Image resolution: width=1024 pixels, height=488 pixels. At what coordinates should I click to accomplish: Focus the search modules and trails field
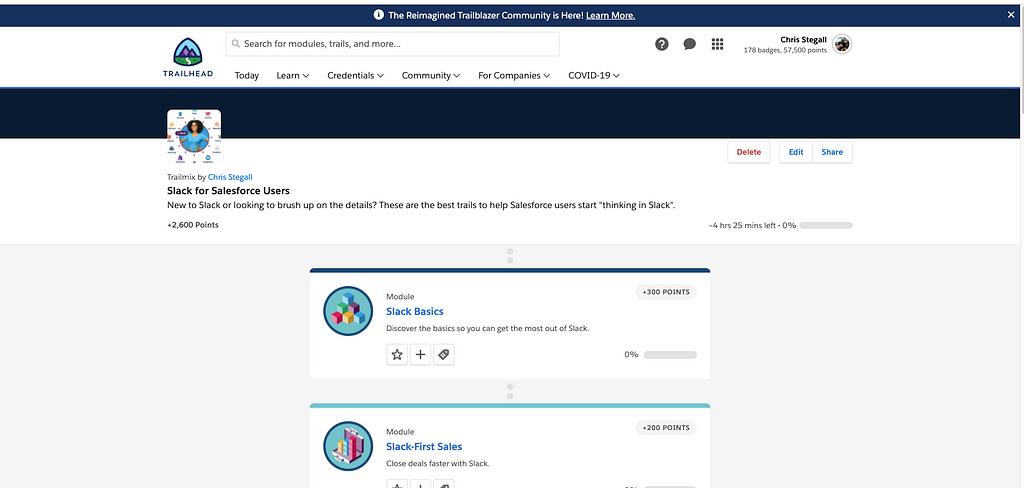(x=392, y=44)
